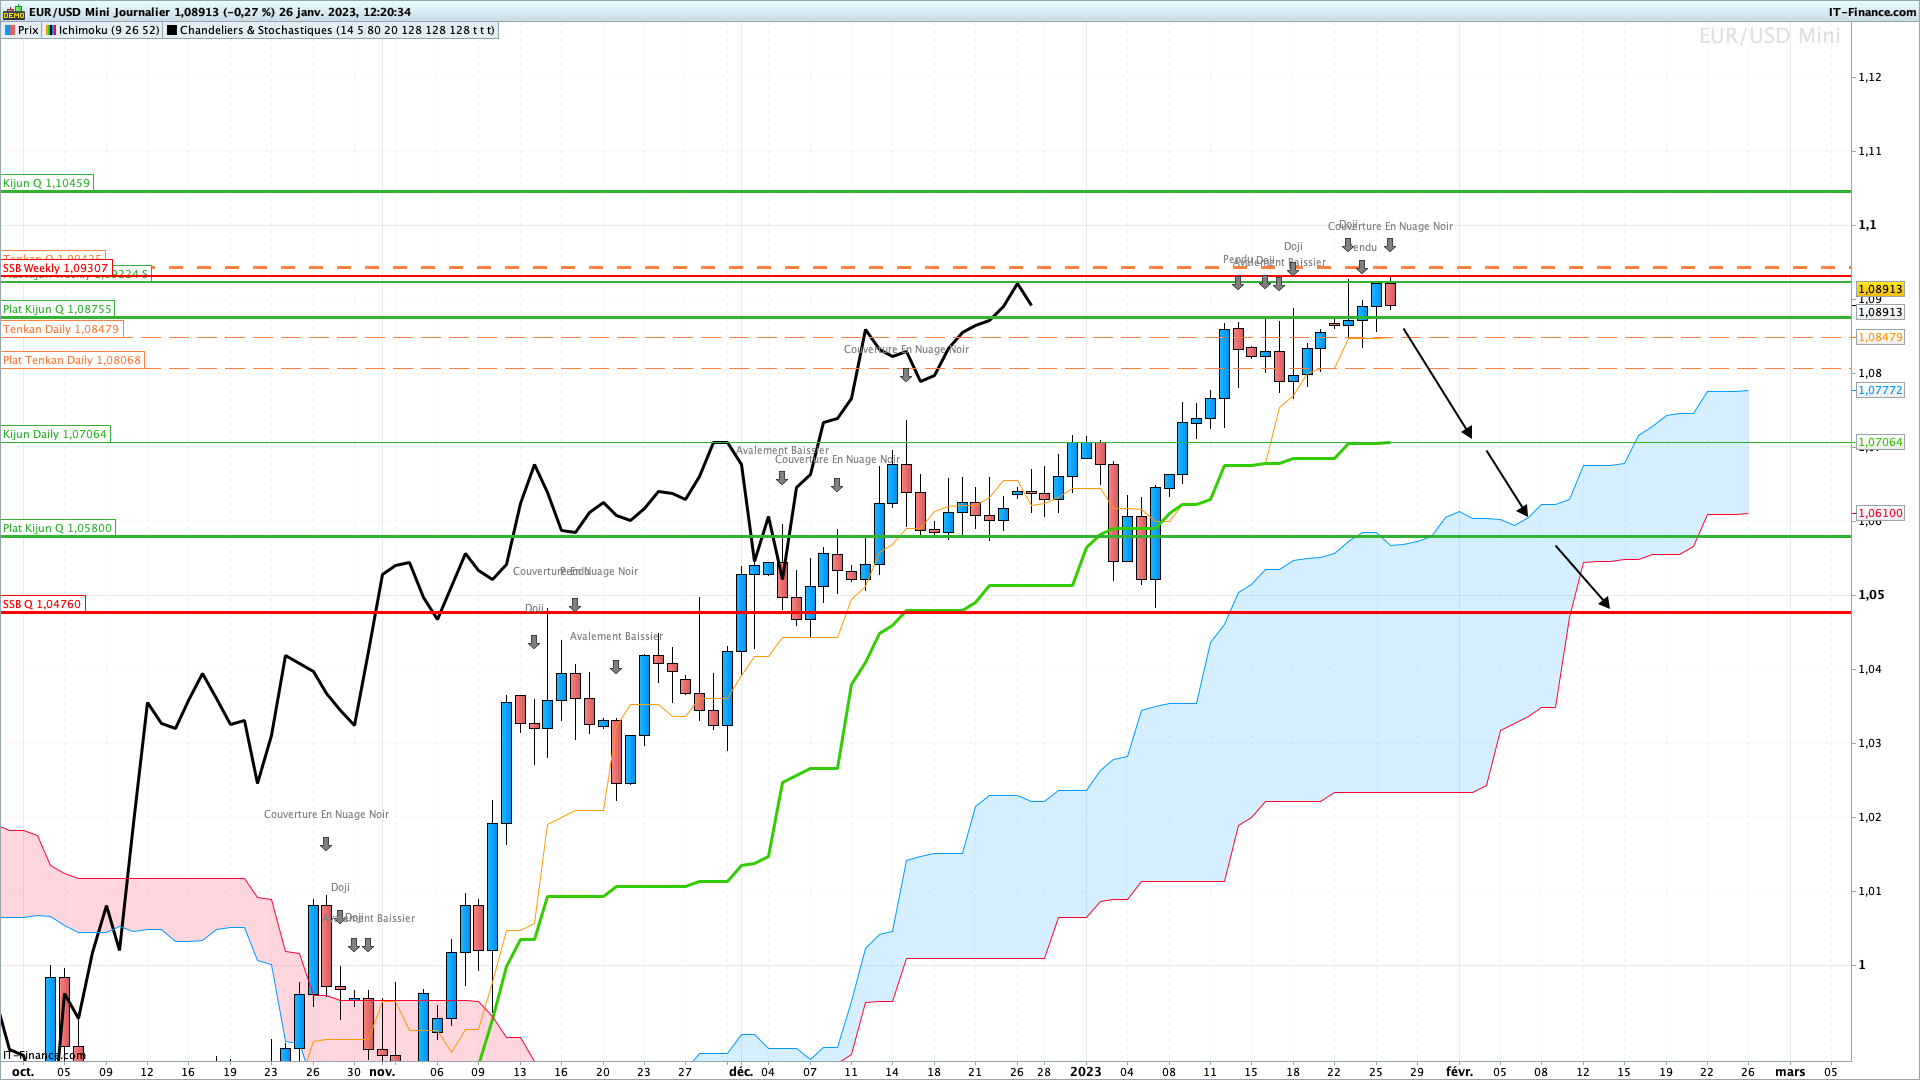This screenshot has width=1920, height=1080.
Task: Click the 1,12 price scale label
Action: pyautogui.click(x=1870, y=77)
